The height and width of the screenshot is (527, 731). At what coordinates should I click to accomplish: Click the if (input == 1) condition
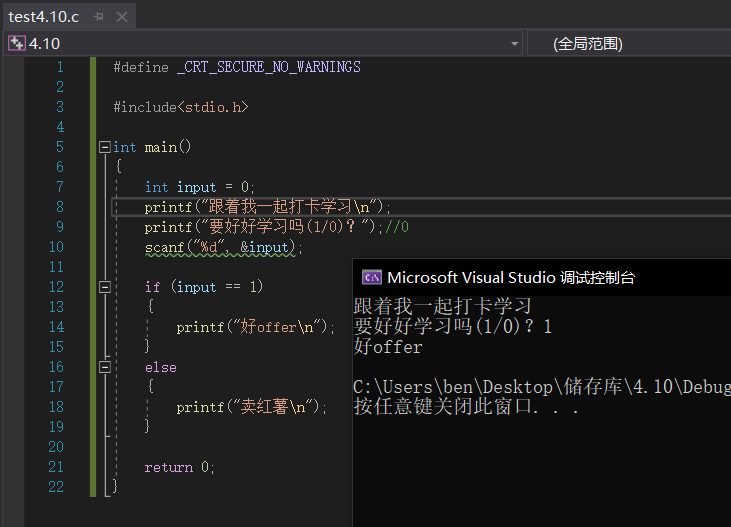204,287
